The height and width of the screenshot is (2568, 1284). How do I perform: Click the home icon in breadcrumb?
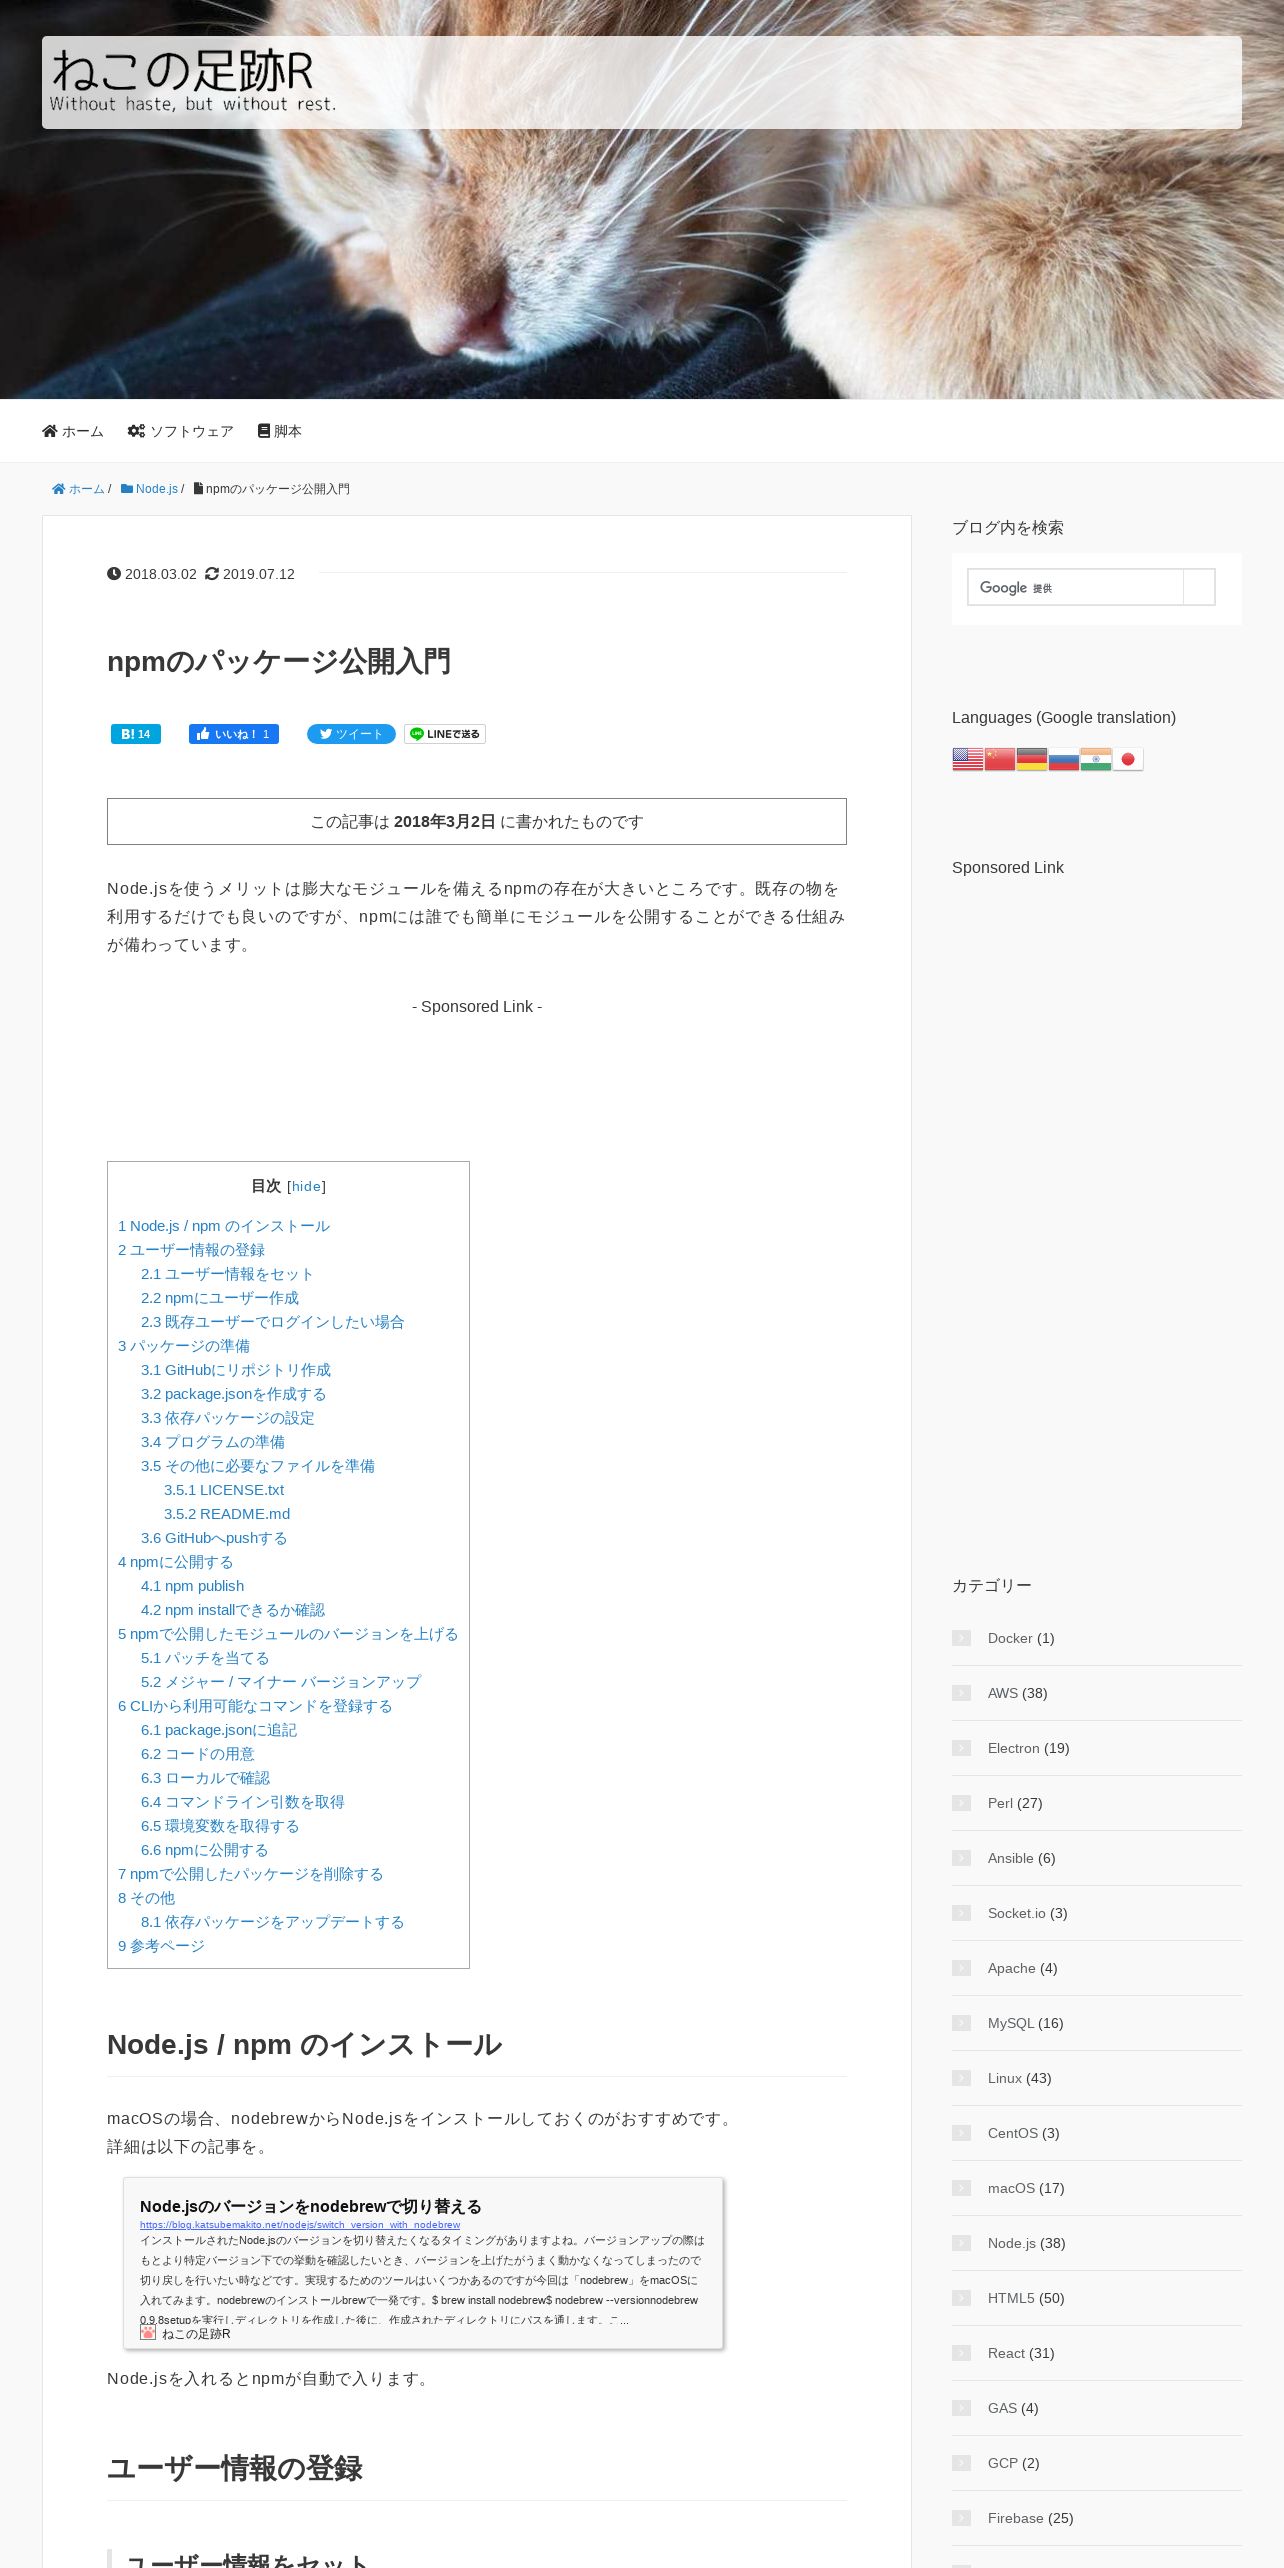coord(59,489)
